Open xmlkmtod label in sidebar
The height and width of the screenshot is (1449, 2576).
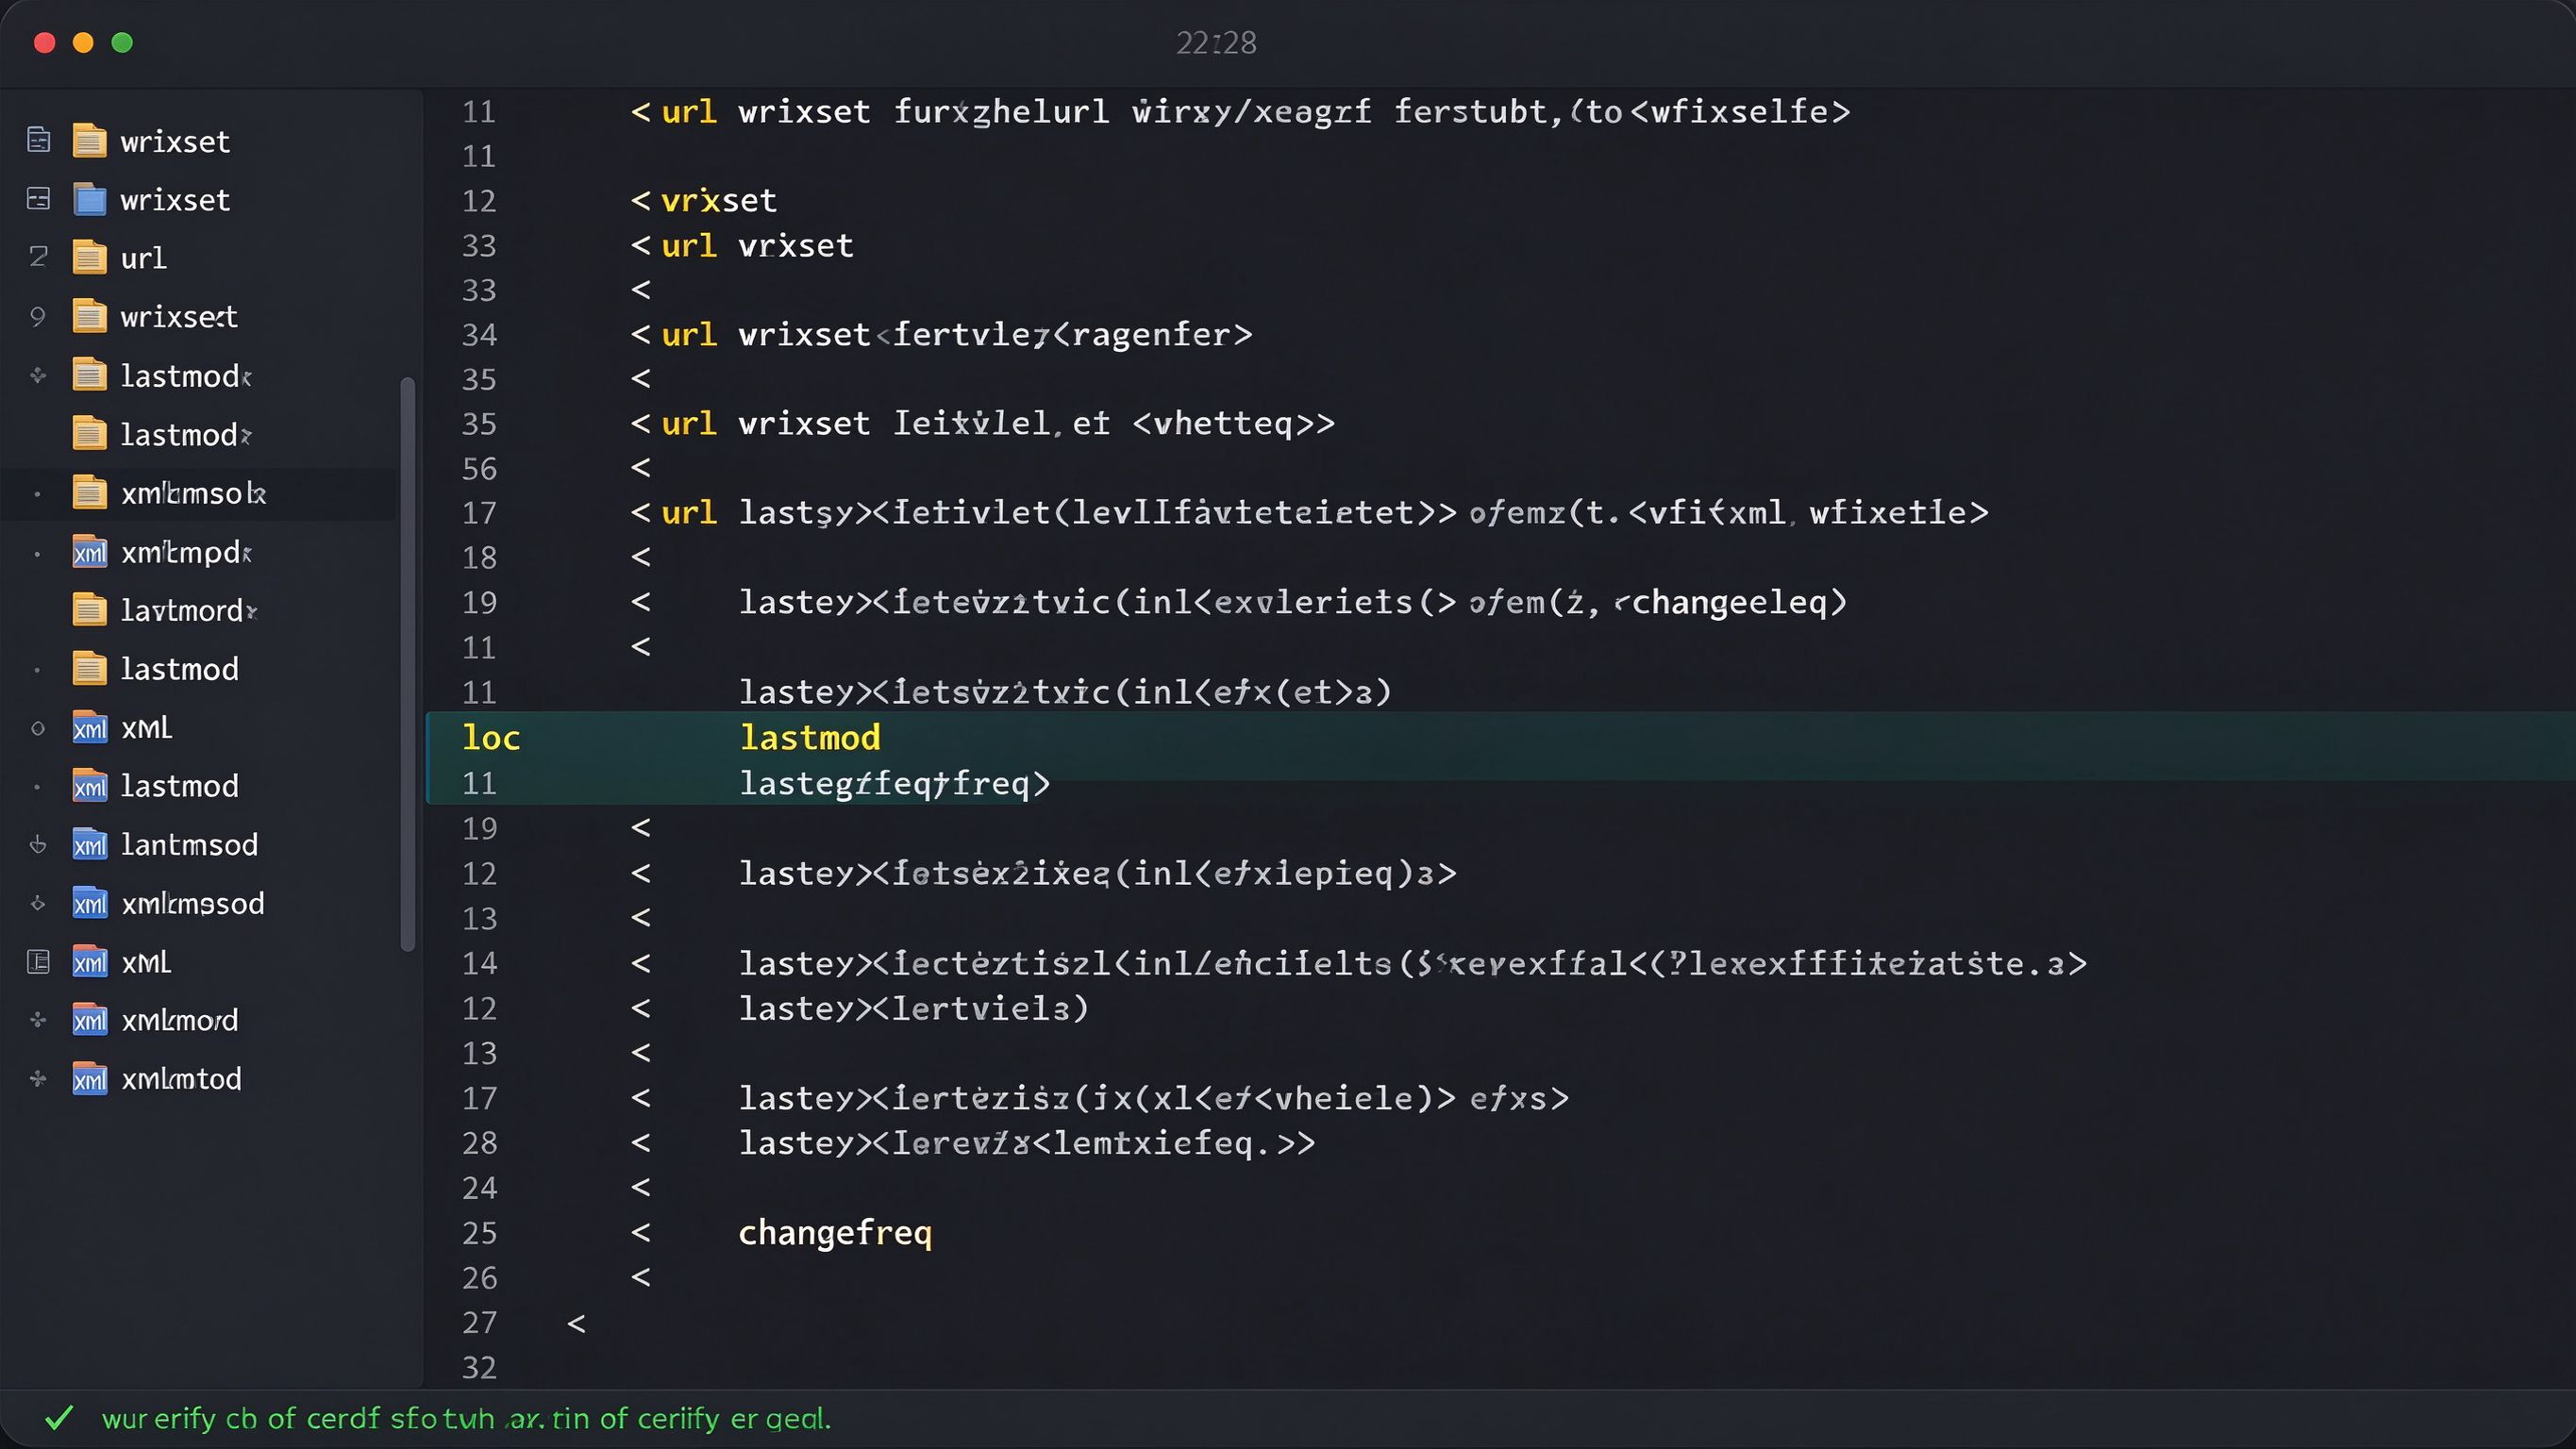tap(181, 1079)
